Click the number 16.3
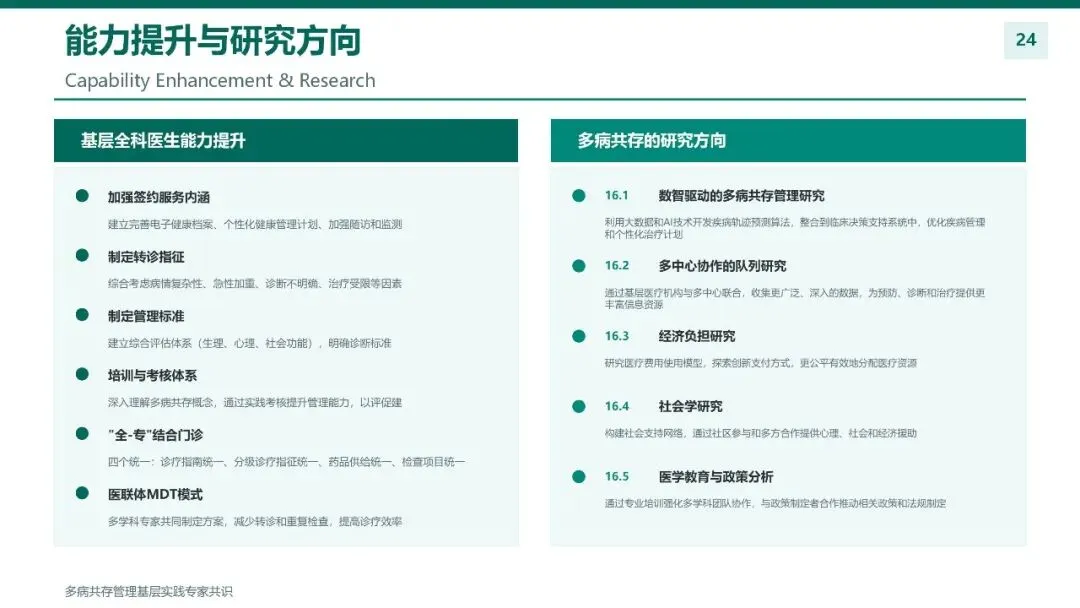The width and height of the screenshot is (1080, 608). [616, 336]
